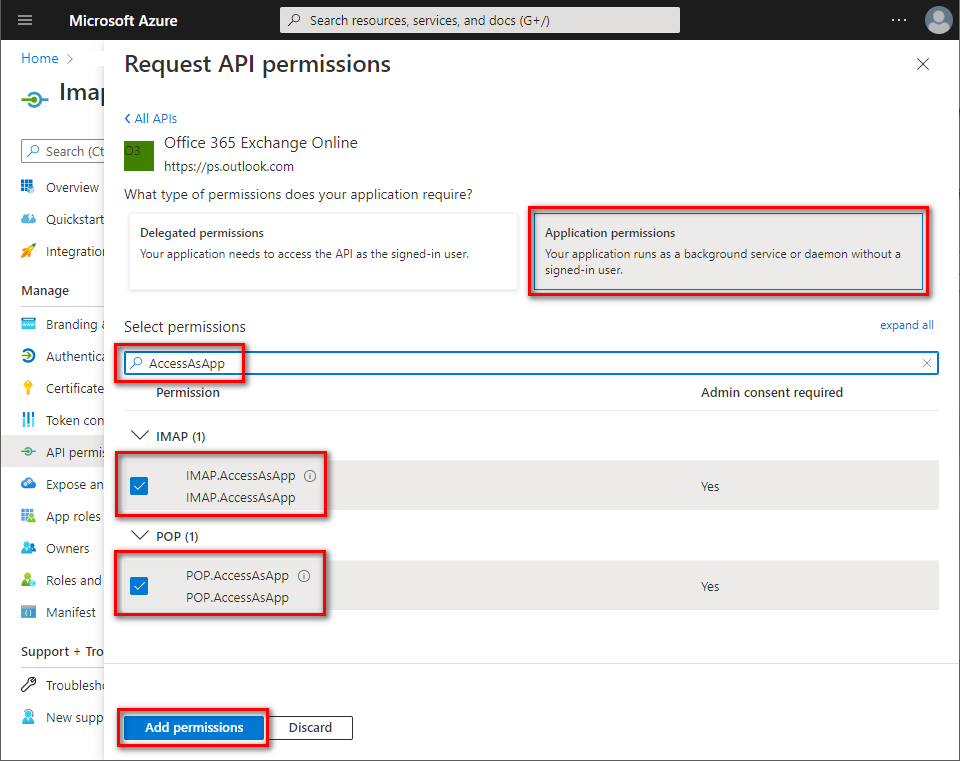
Task: Uncheck the POP.AccessAsApp checkbox
Action: (x=139, y=586)
